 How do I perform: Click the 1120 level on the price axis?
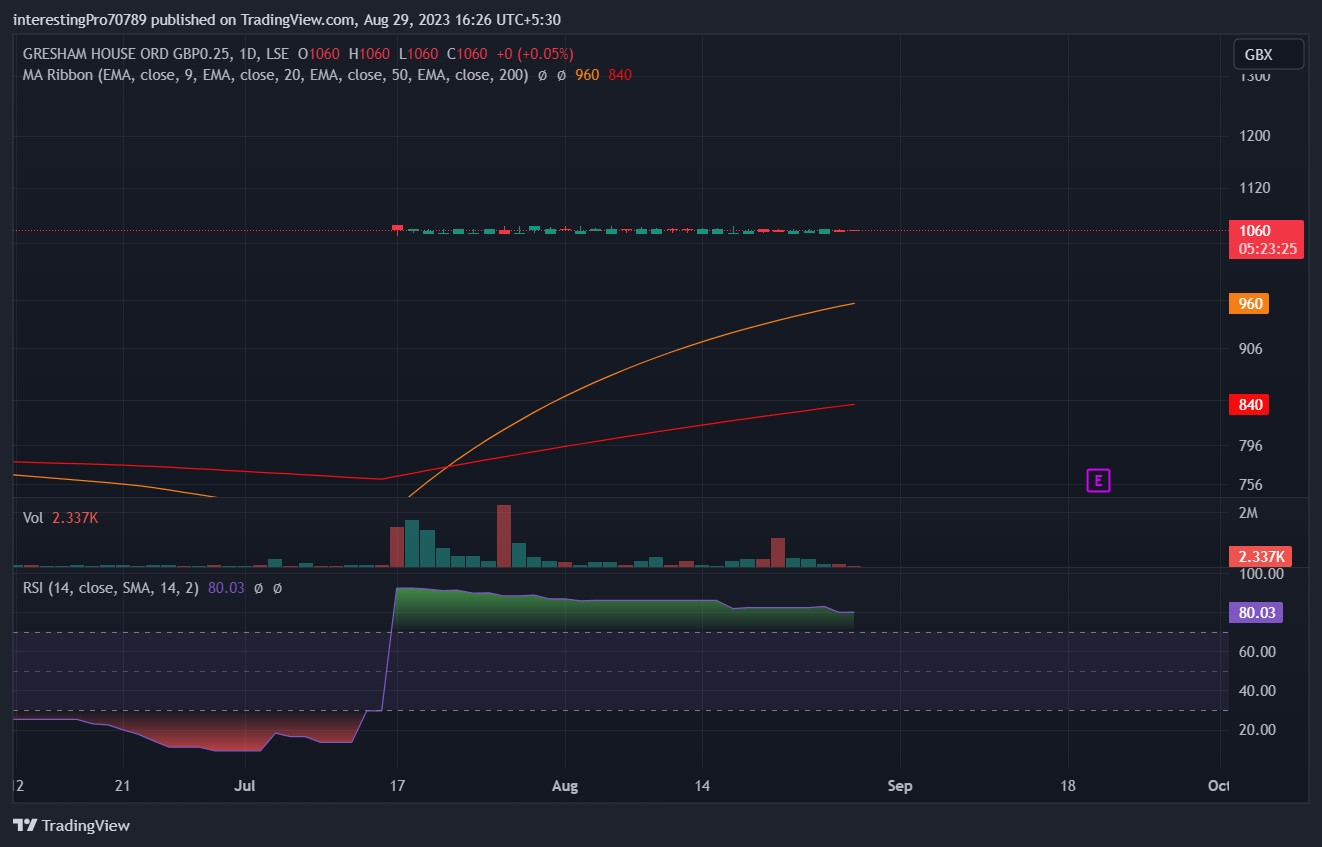1255,188
